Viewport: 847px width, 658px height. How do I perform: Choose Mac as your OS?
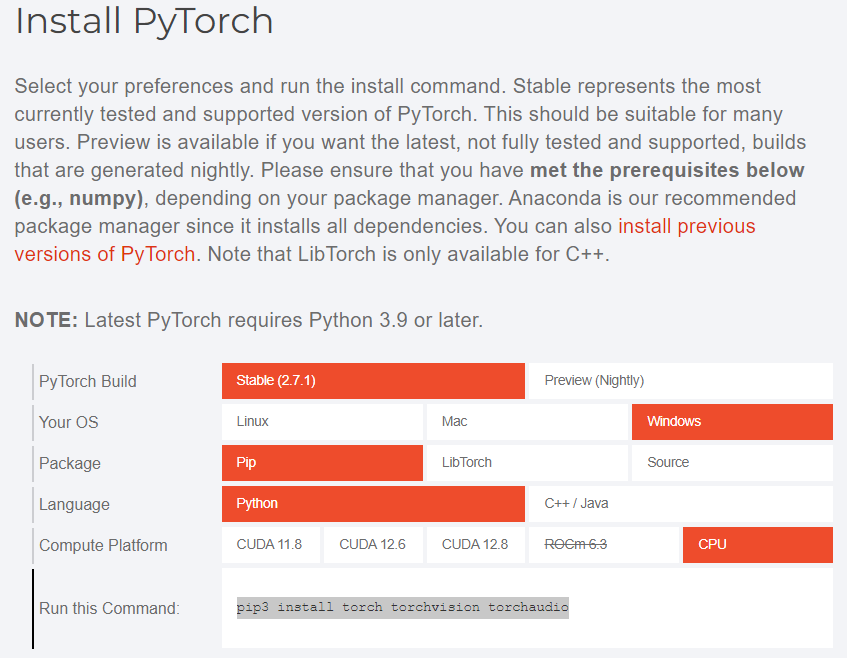(x=527, y=422)
